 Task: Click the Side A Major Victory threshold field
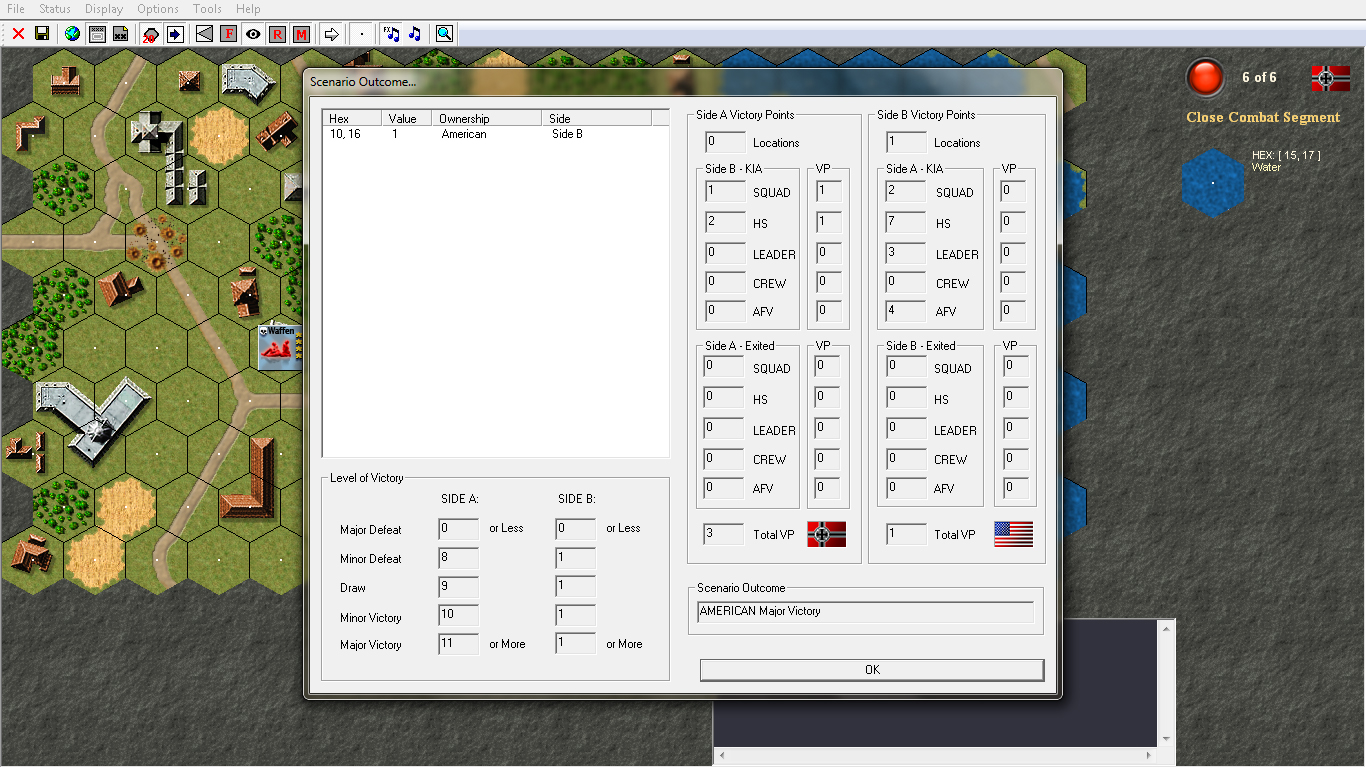458,644
